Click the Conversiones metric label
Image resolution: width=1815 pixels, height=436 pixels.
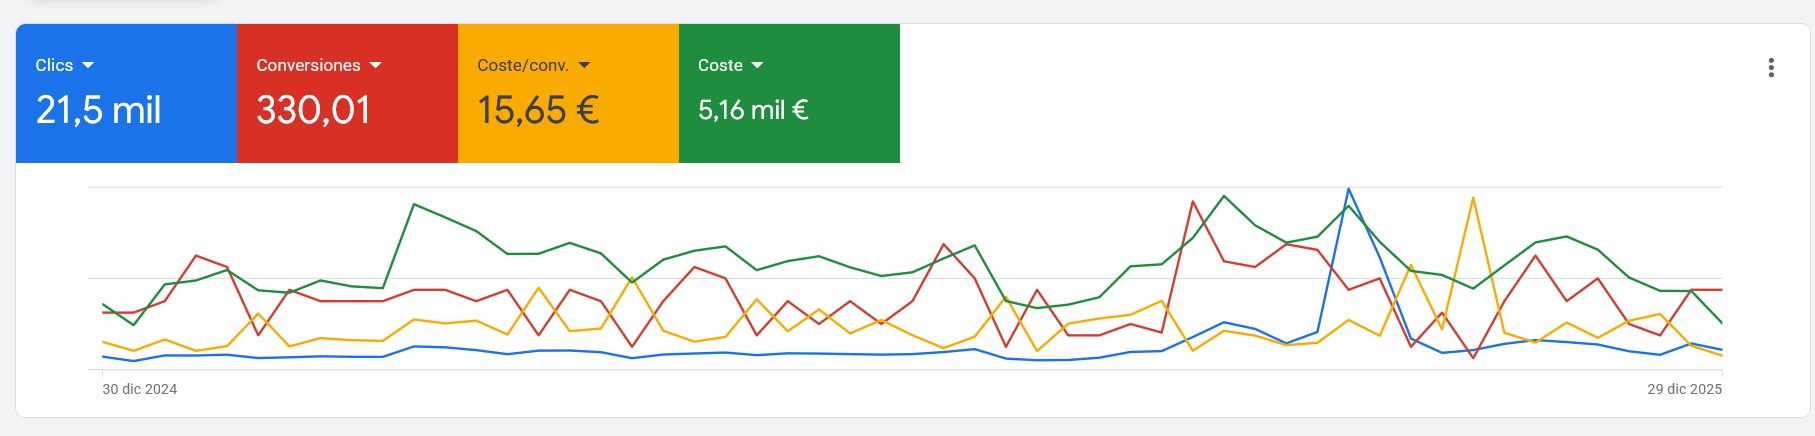[x=308, y=65]
